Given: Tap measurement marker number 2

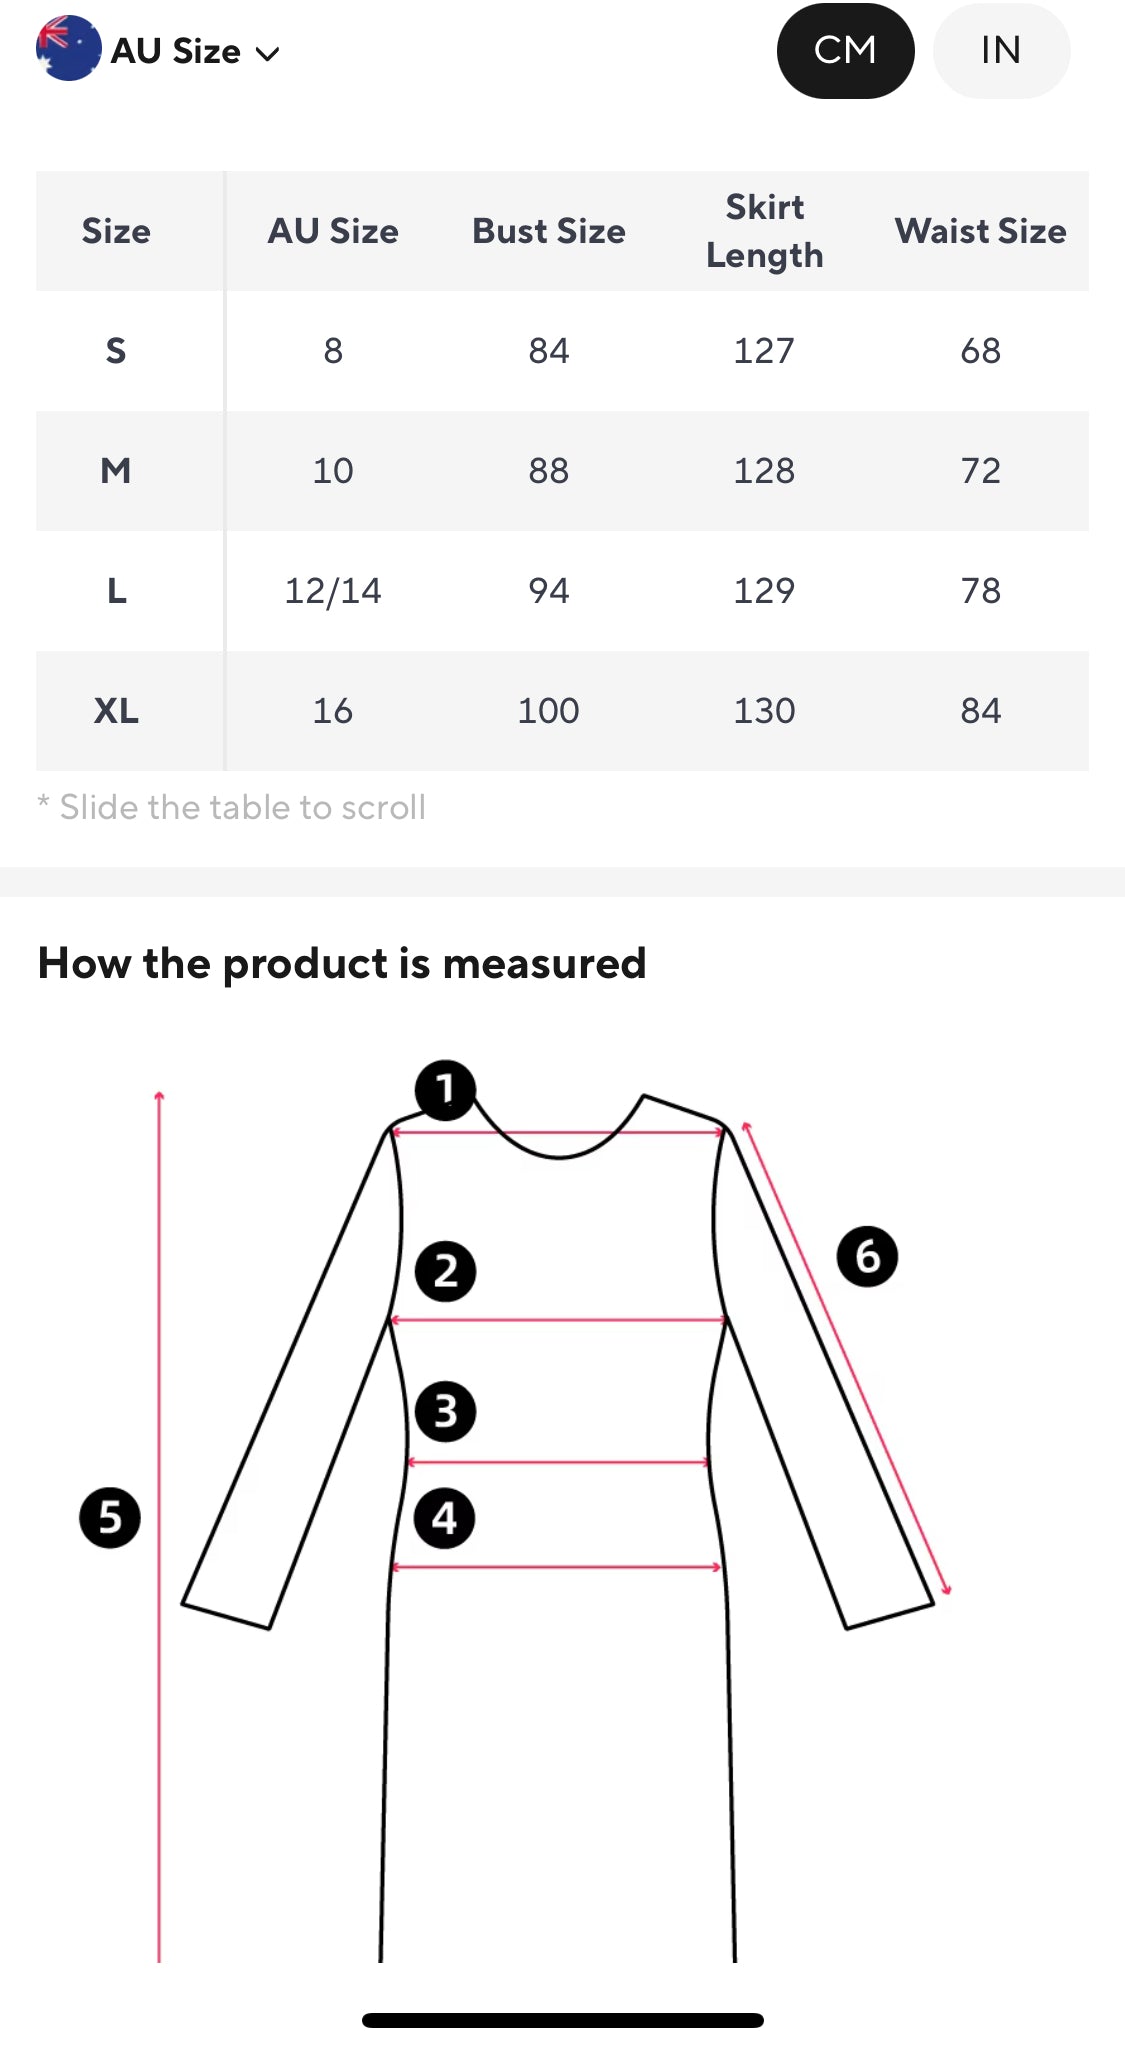Looking at the screenshot, I should (x=445, y=1272).
